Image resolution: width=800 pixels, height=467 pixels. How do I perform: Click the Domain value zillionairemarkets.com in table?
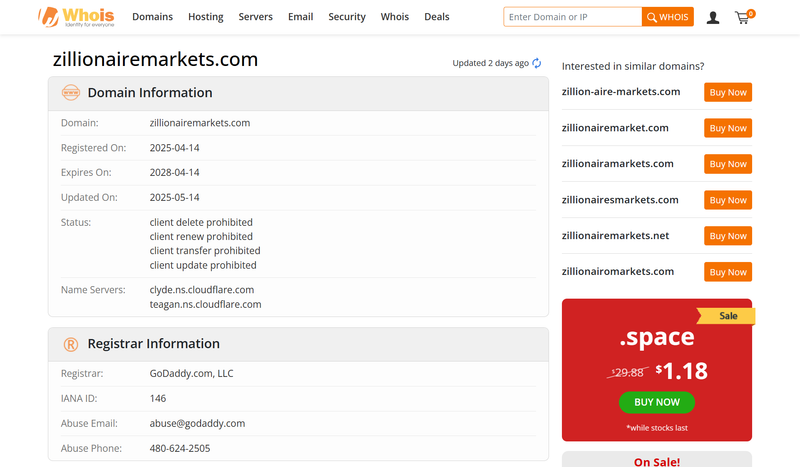(199, 123)
